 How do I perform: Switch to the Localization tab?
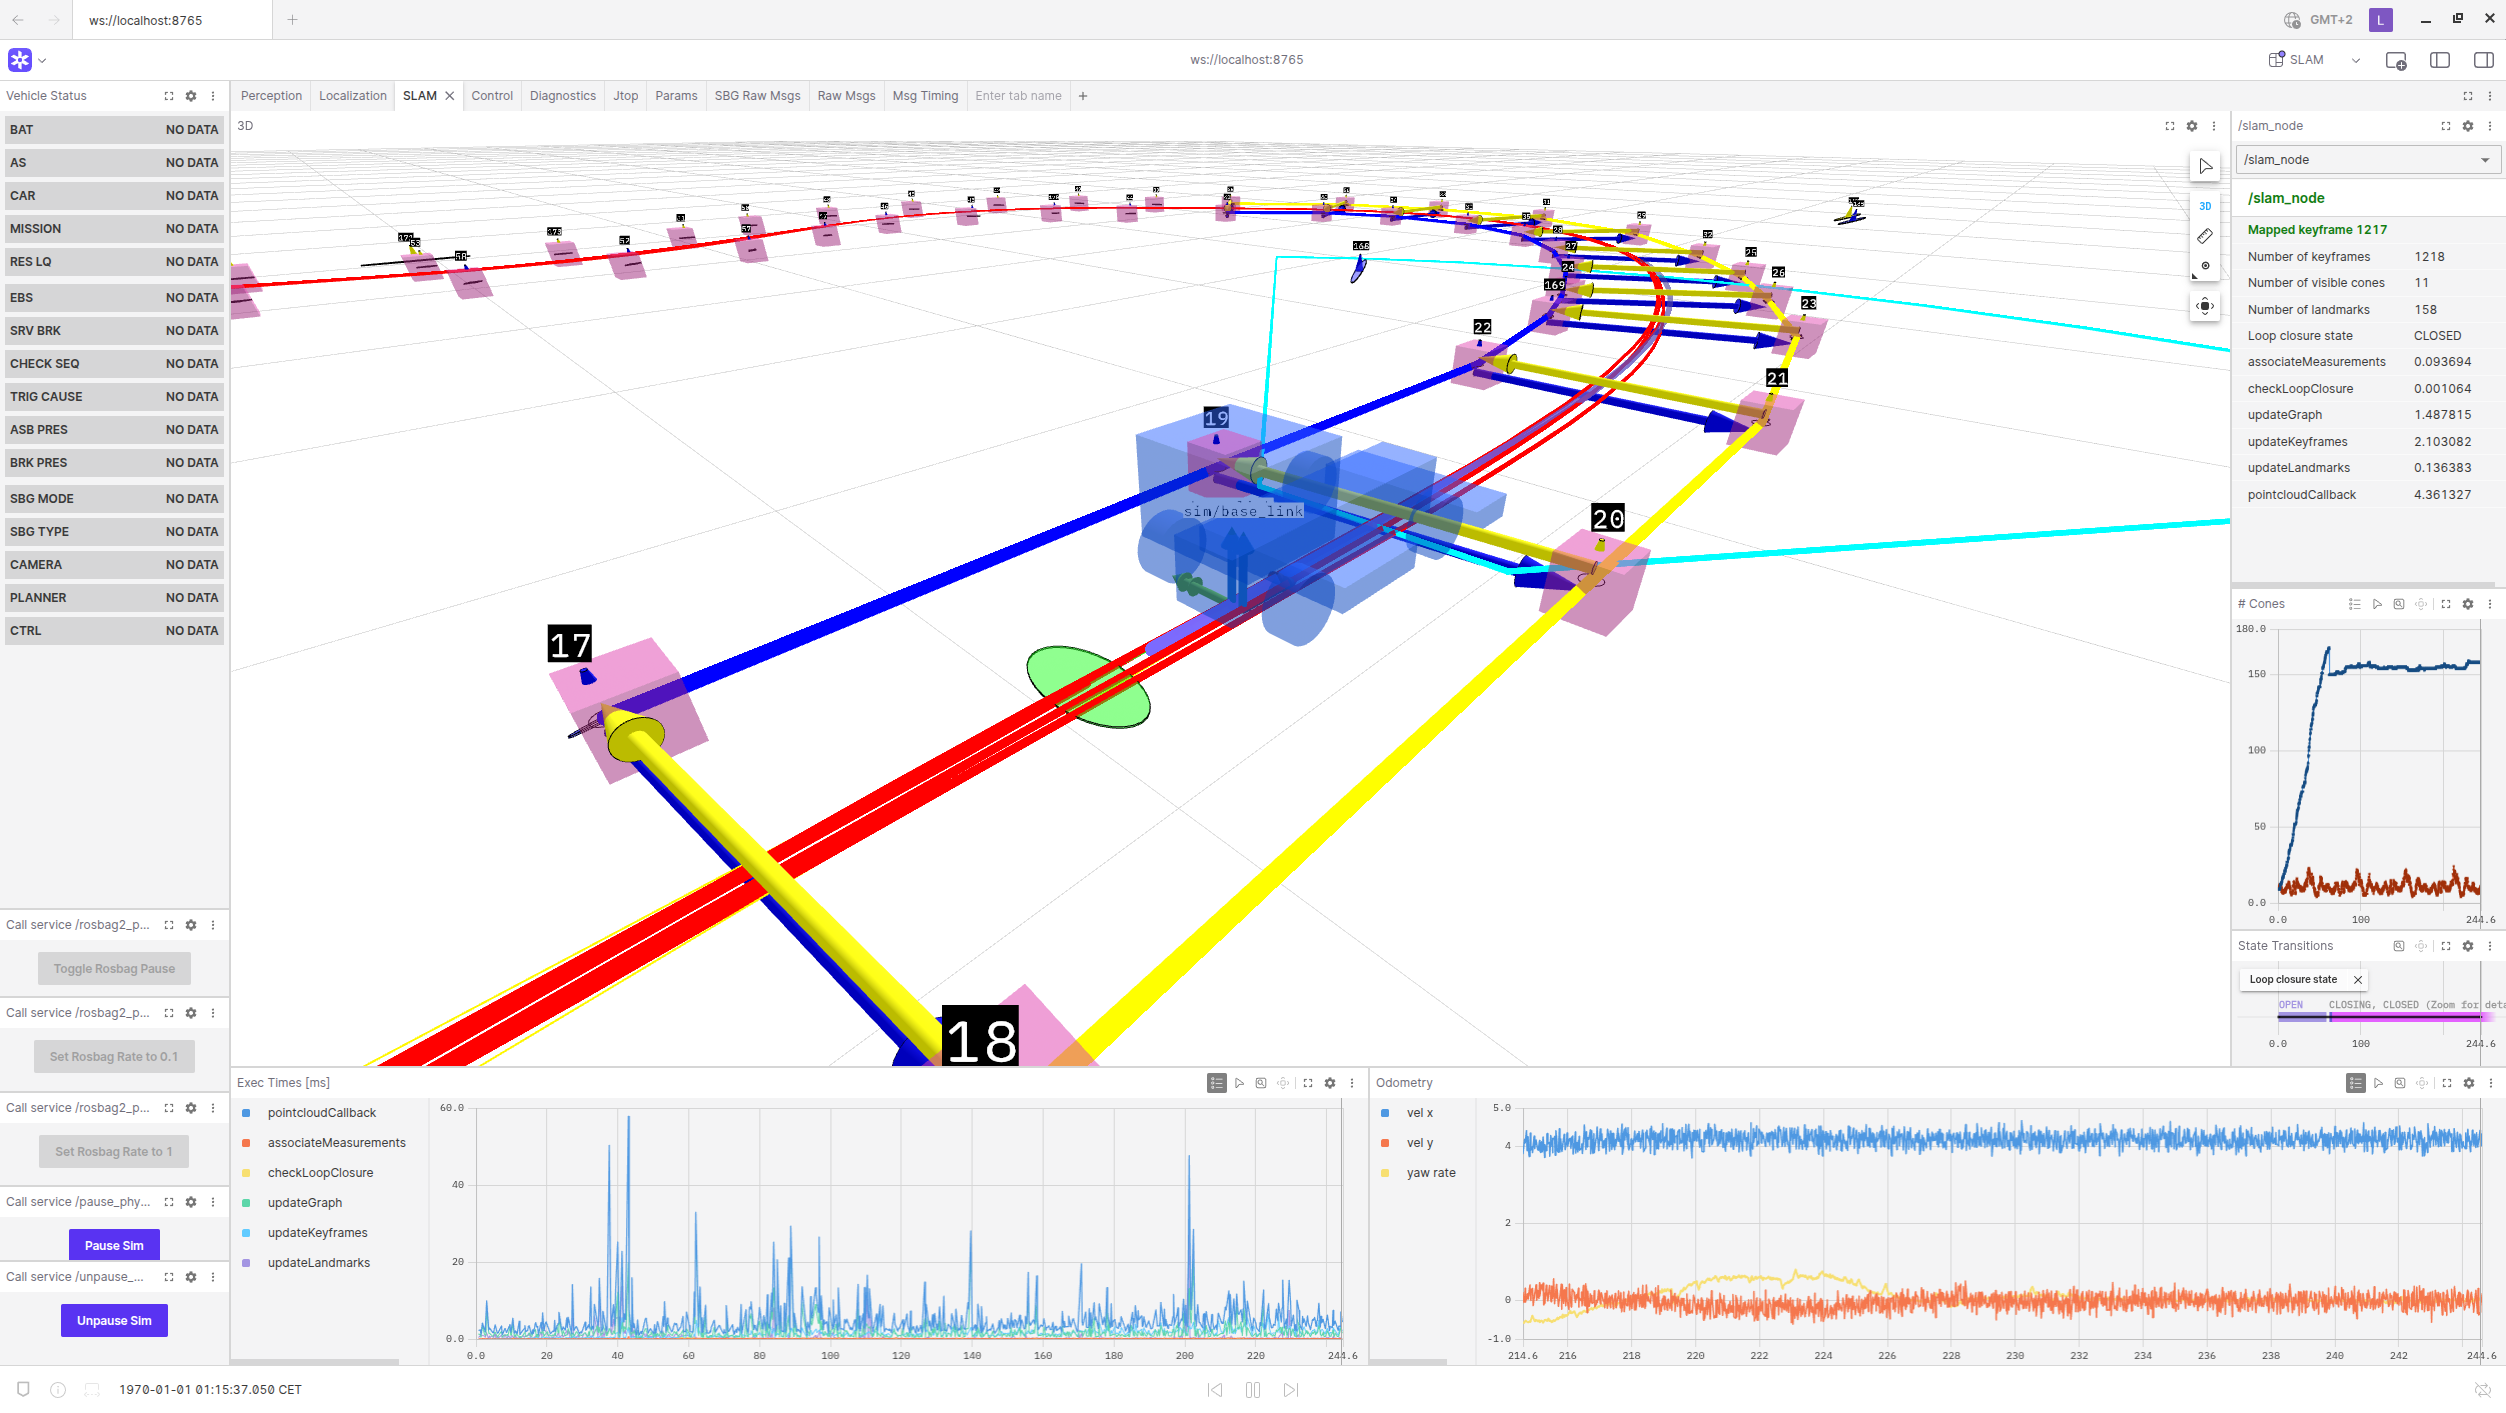click(352, 96)
